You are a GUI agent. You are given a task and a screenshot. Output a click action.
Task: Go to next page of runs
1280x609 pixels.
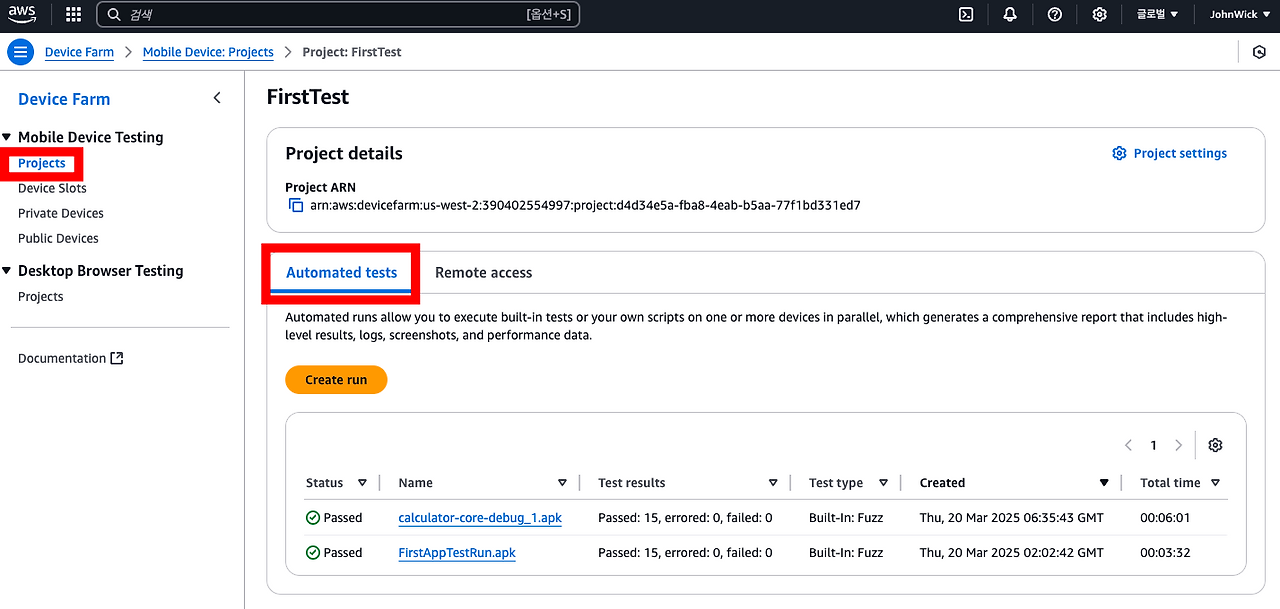click(x=1178, y=445)
